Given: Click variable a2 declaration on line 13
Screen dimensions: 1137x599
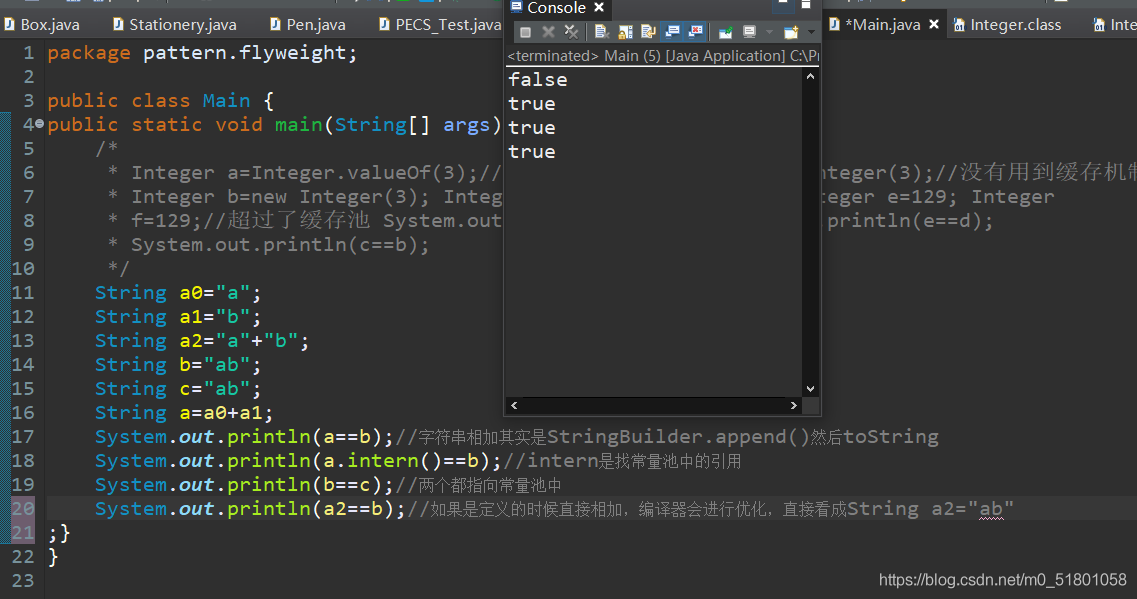Looking at the screenshot, I should click(191, 341).
